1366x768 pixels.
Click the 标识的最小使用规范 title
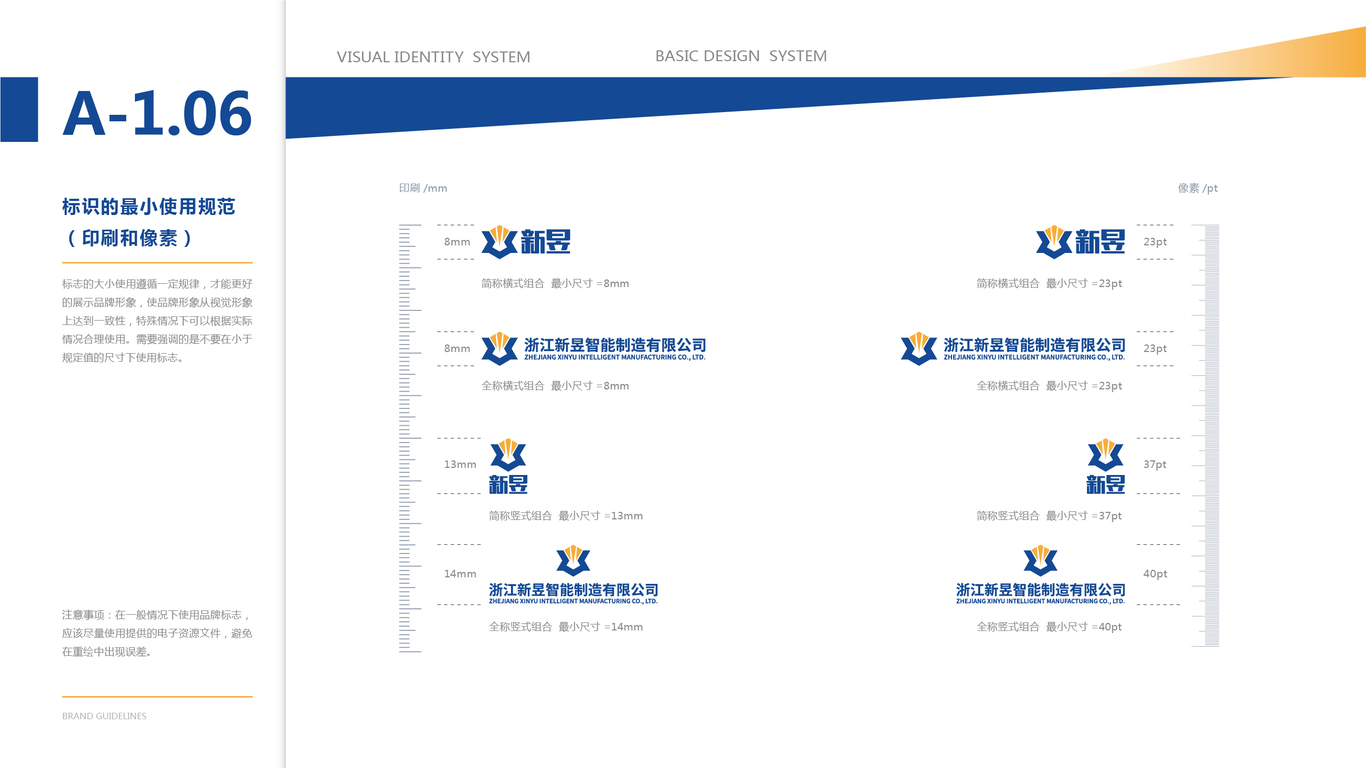[149, 207]
